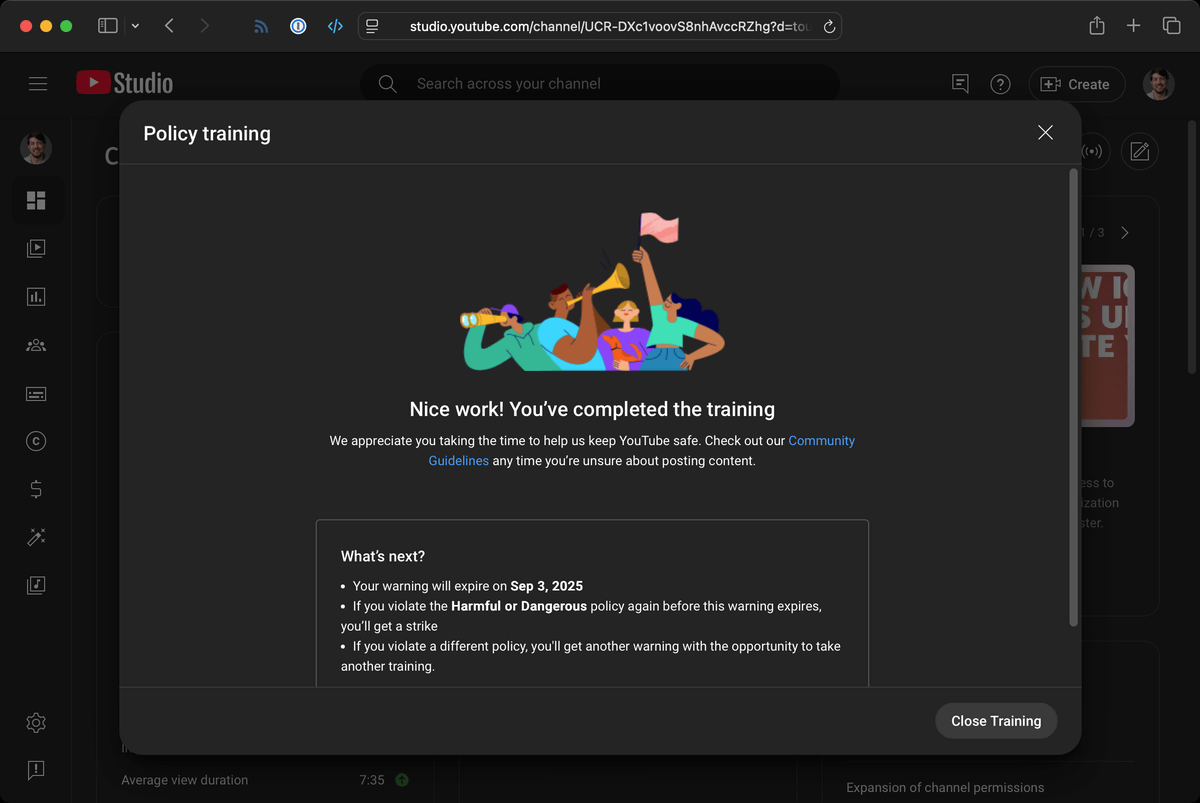The width and height of the screenshot is (1200, 803).
Task: Click the green up-arrow trend icon
Action: [402, 780]
